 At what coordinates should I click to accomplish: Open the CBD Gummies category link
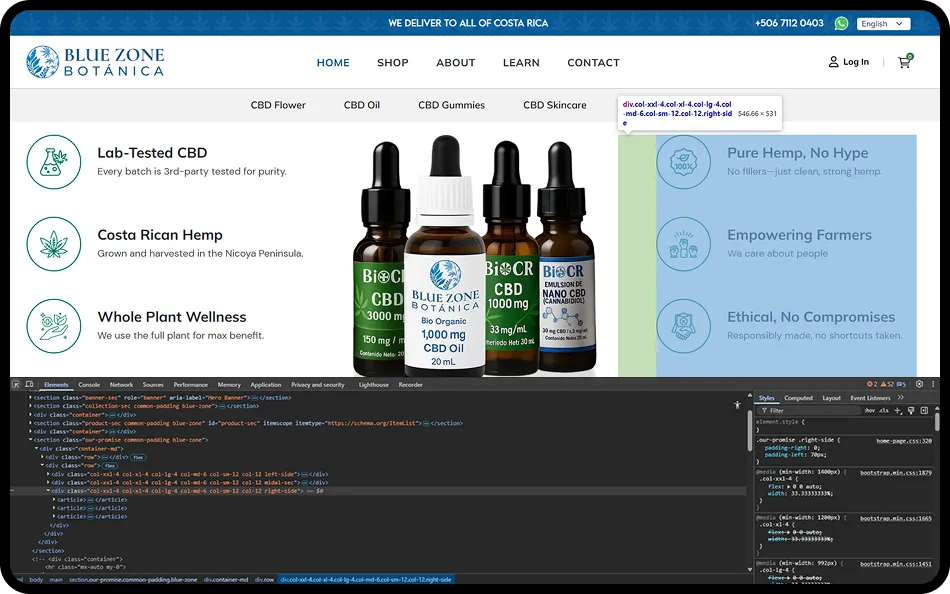451,105
